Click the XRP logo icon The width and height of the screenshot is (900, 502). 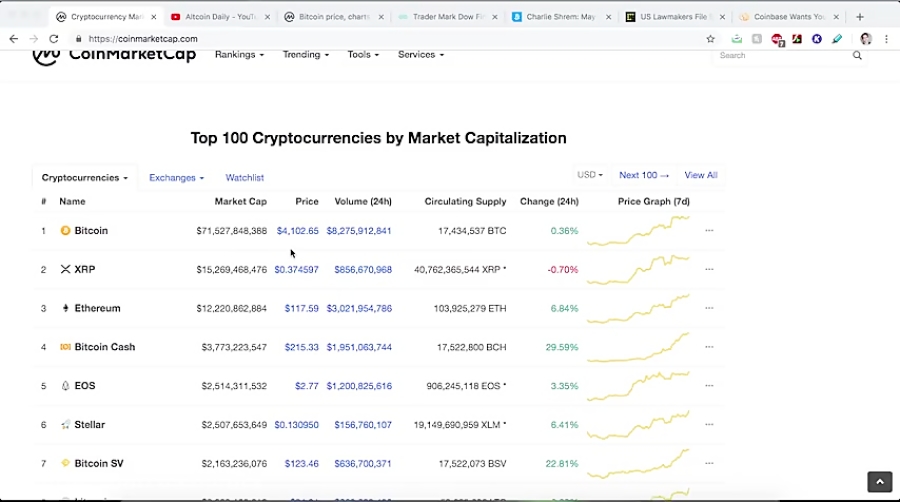point(65,269)
